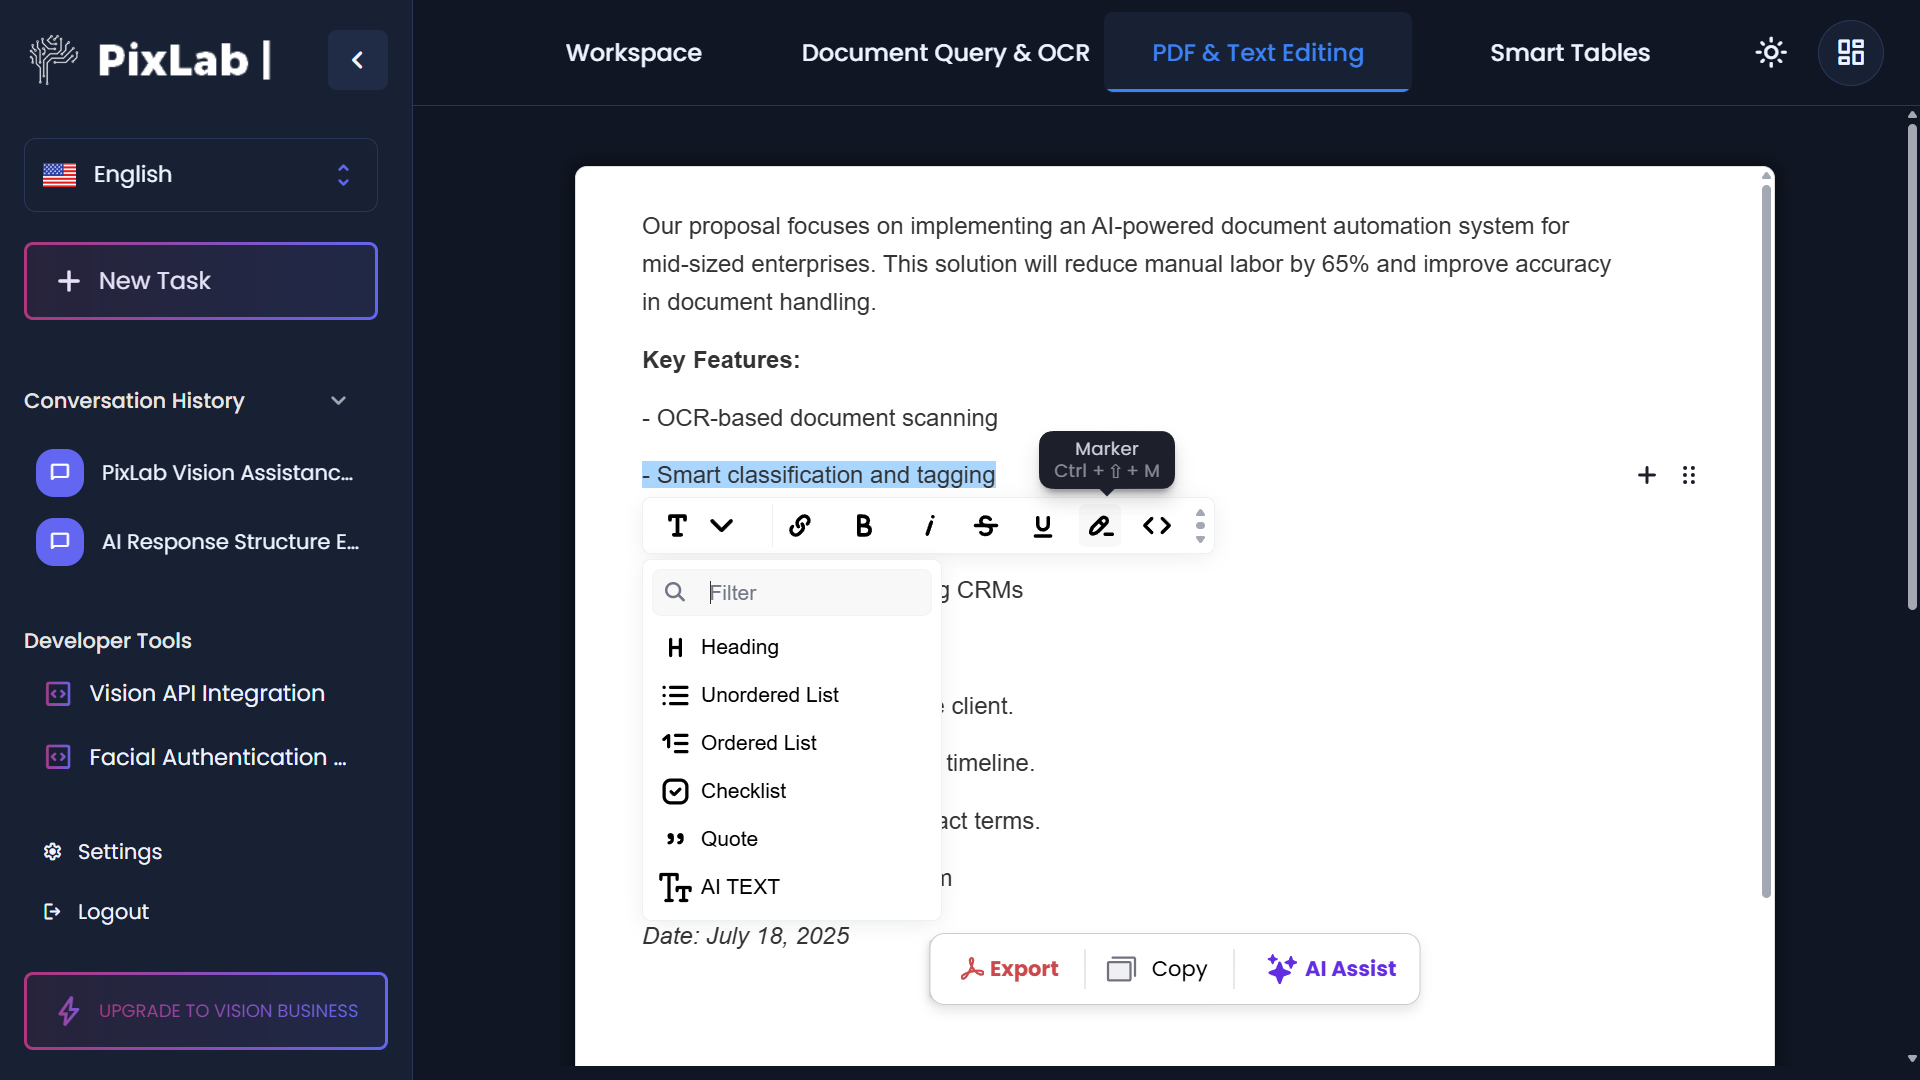Apply italic formatting to selection
Viewport: 1920px width, 1080px height.
click(x=929, y=526)
